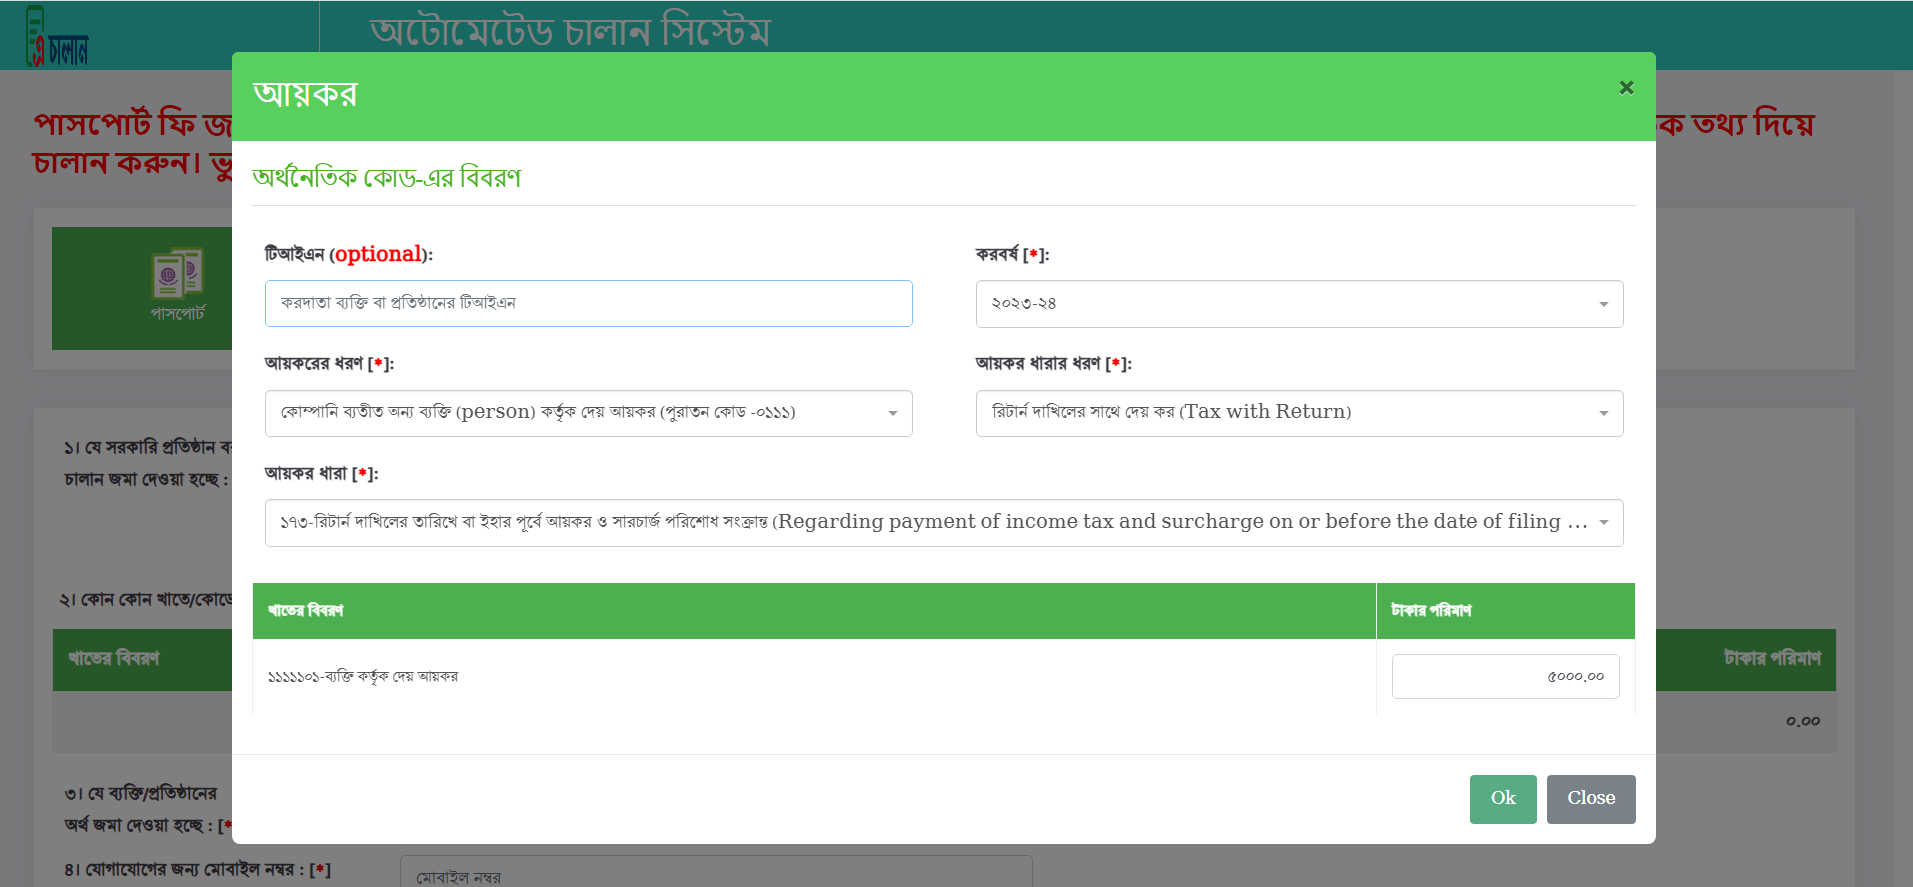The image size is (1913, 887).
Task: Close the আয়কর dialog with the X icon
Action: pyautogui.click(x=1626, y=88)
